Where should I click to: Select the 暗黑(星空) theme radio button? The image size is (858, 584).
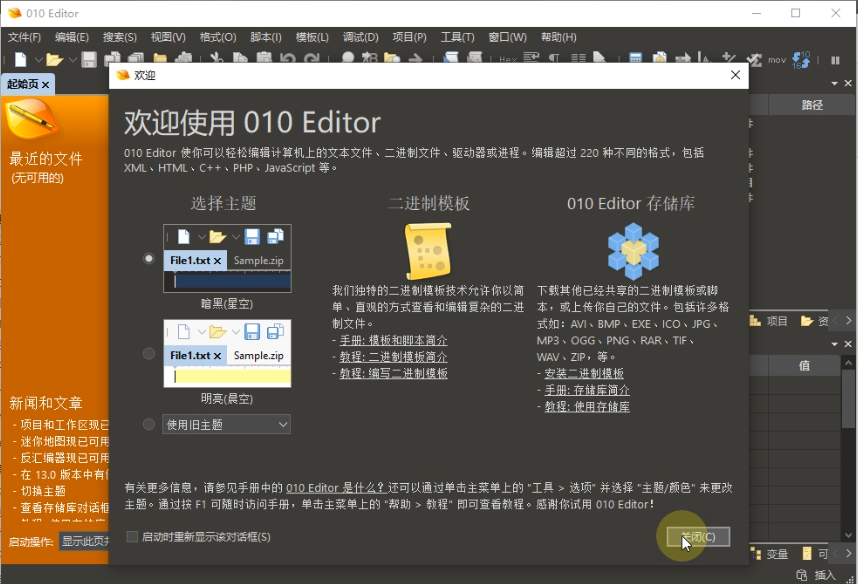pos(148,258)
